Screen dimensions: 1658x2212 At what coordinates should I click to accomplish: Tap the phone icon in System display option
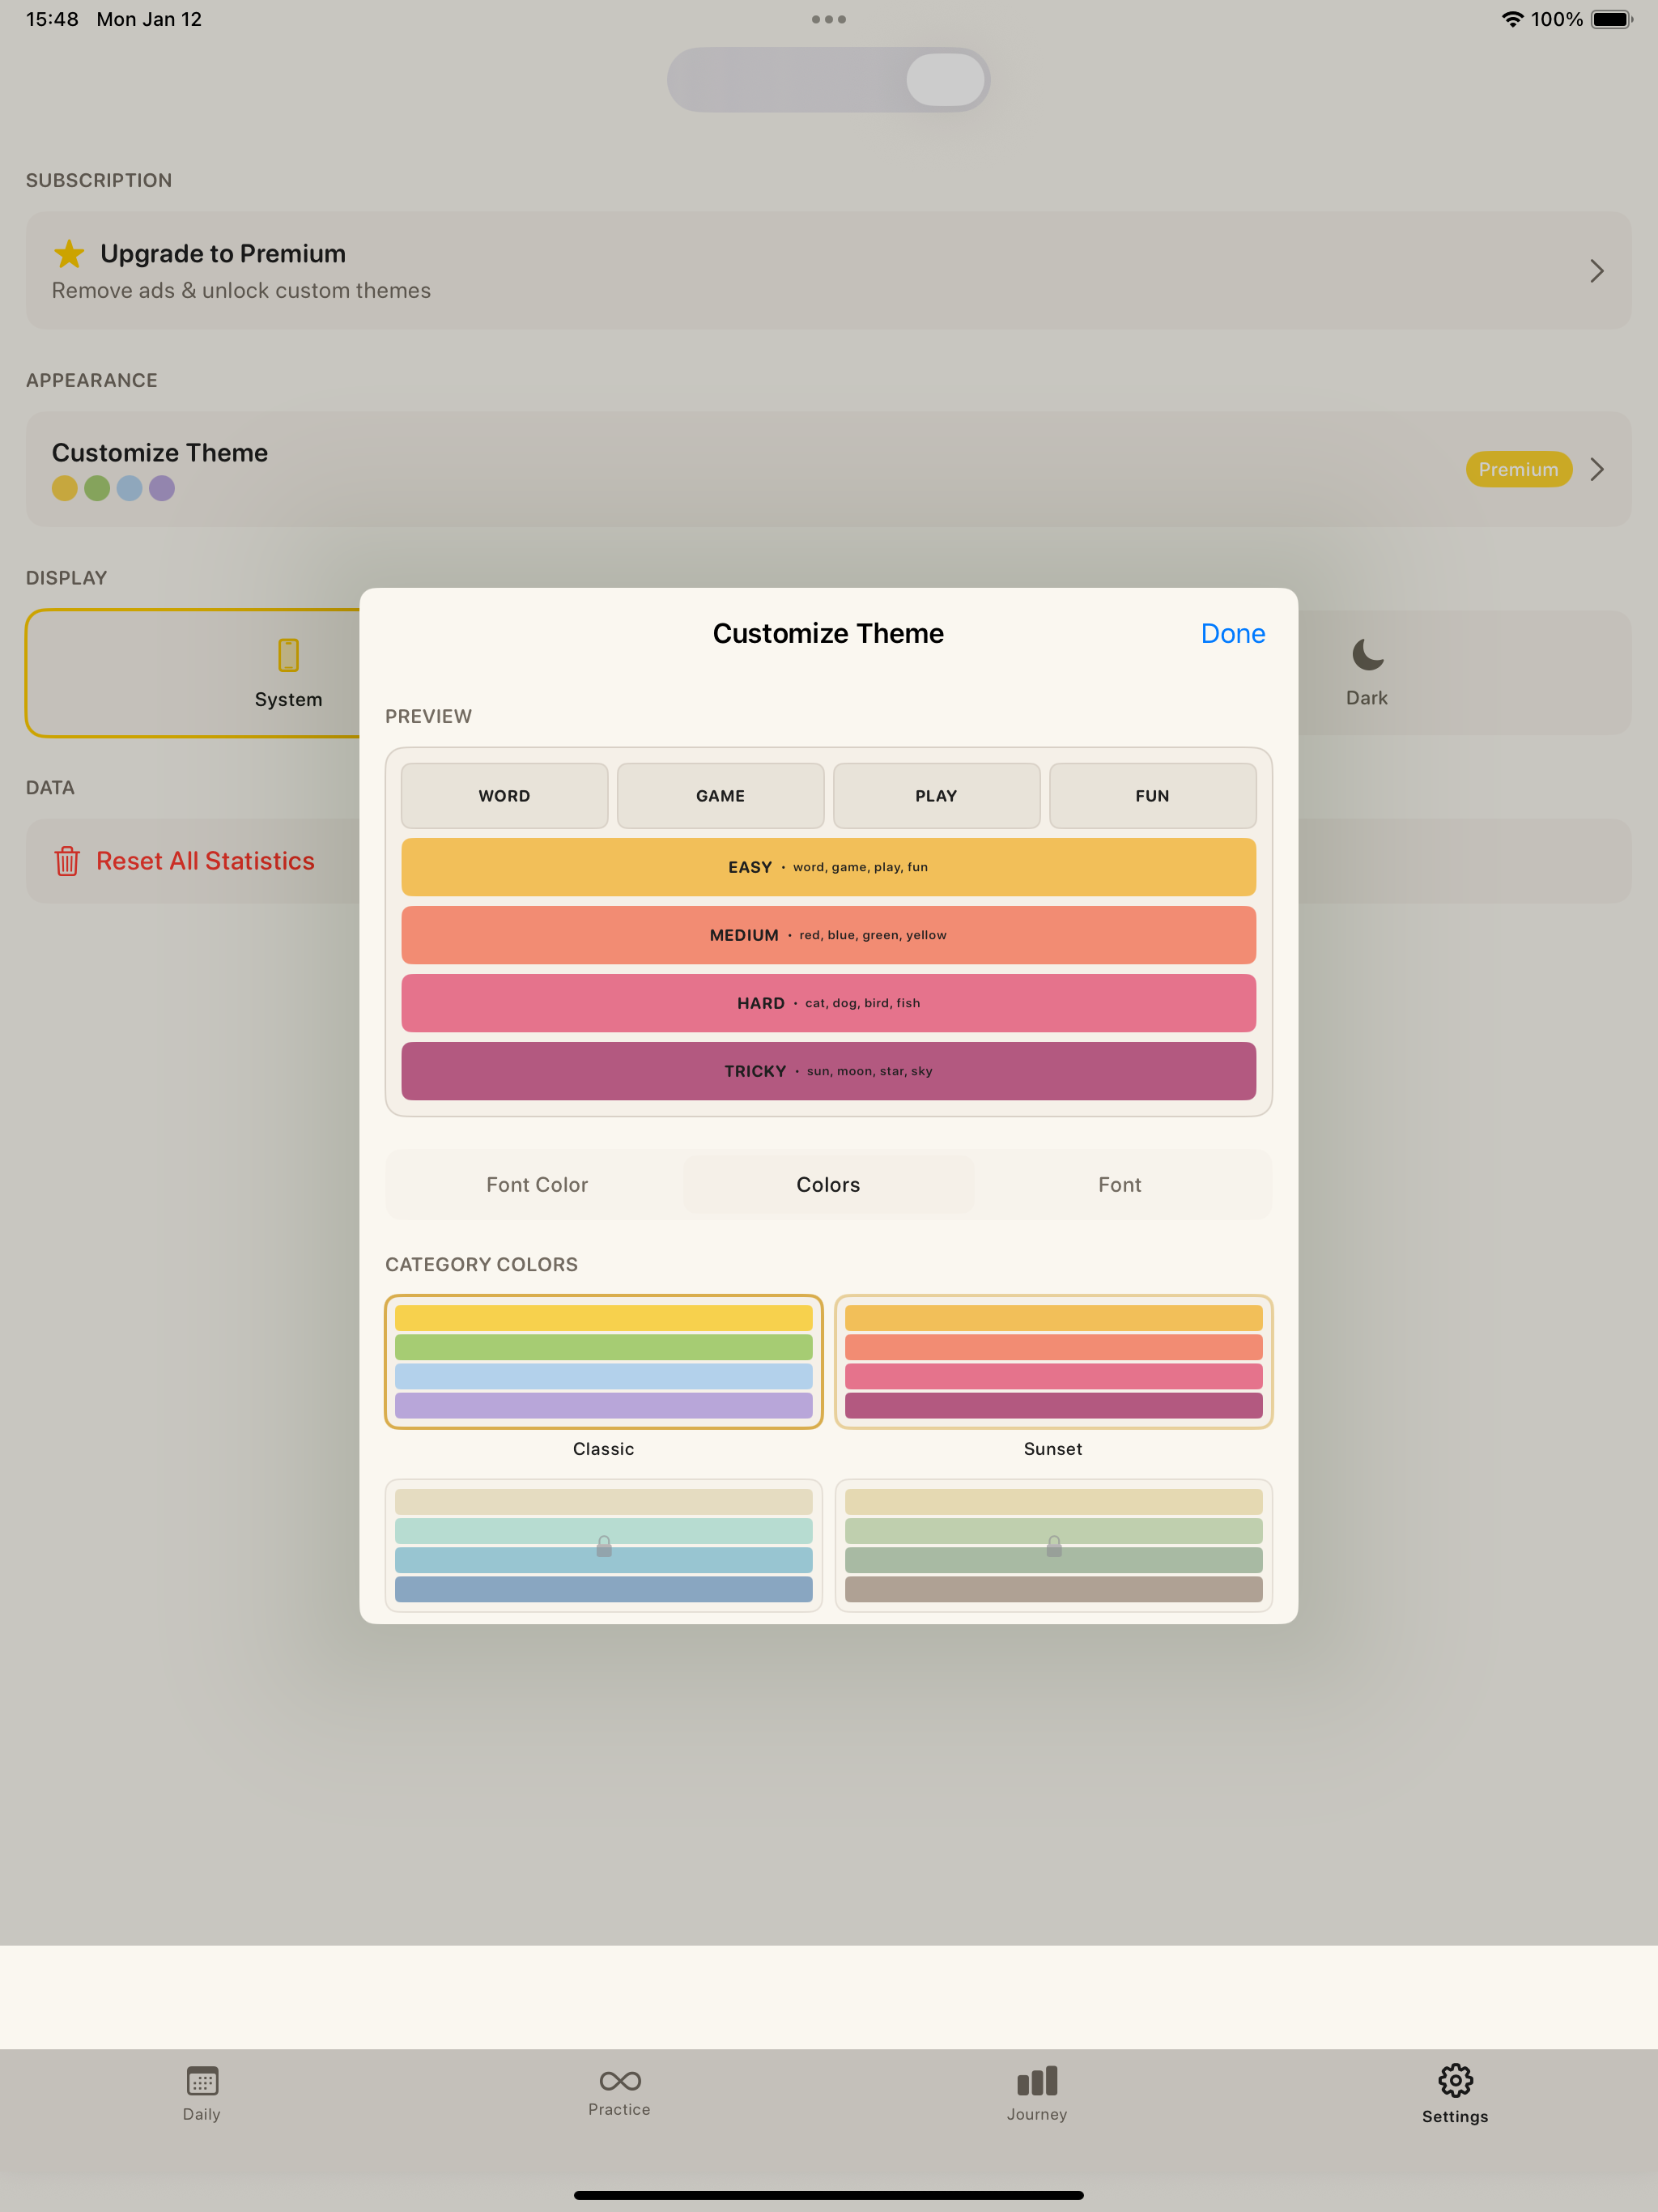(288, 655)
